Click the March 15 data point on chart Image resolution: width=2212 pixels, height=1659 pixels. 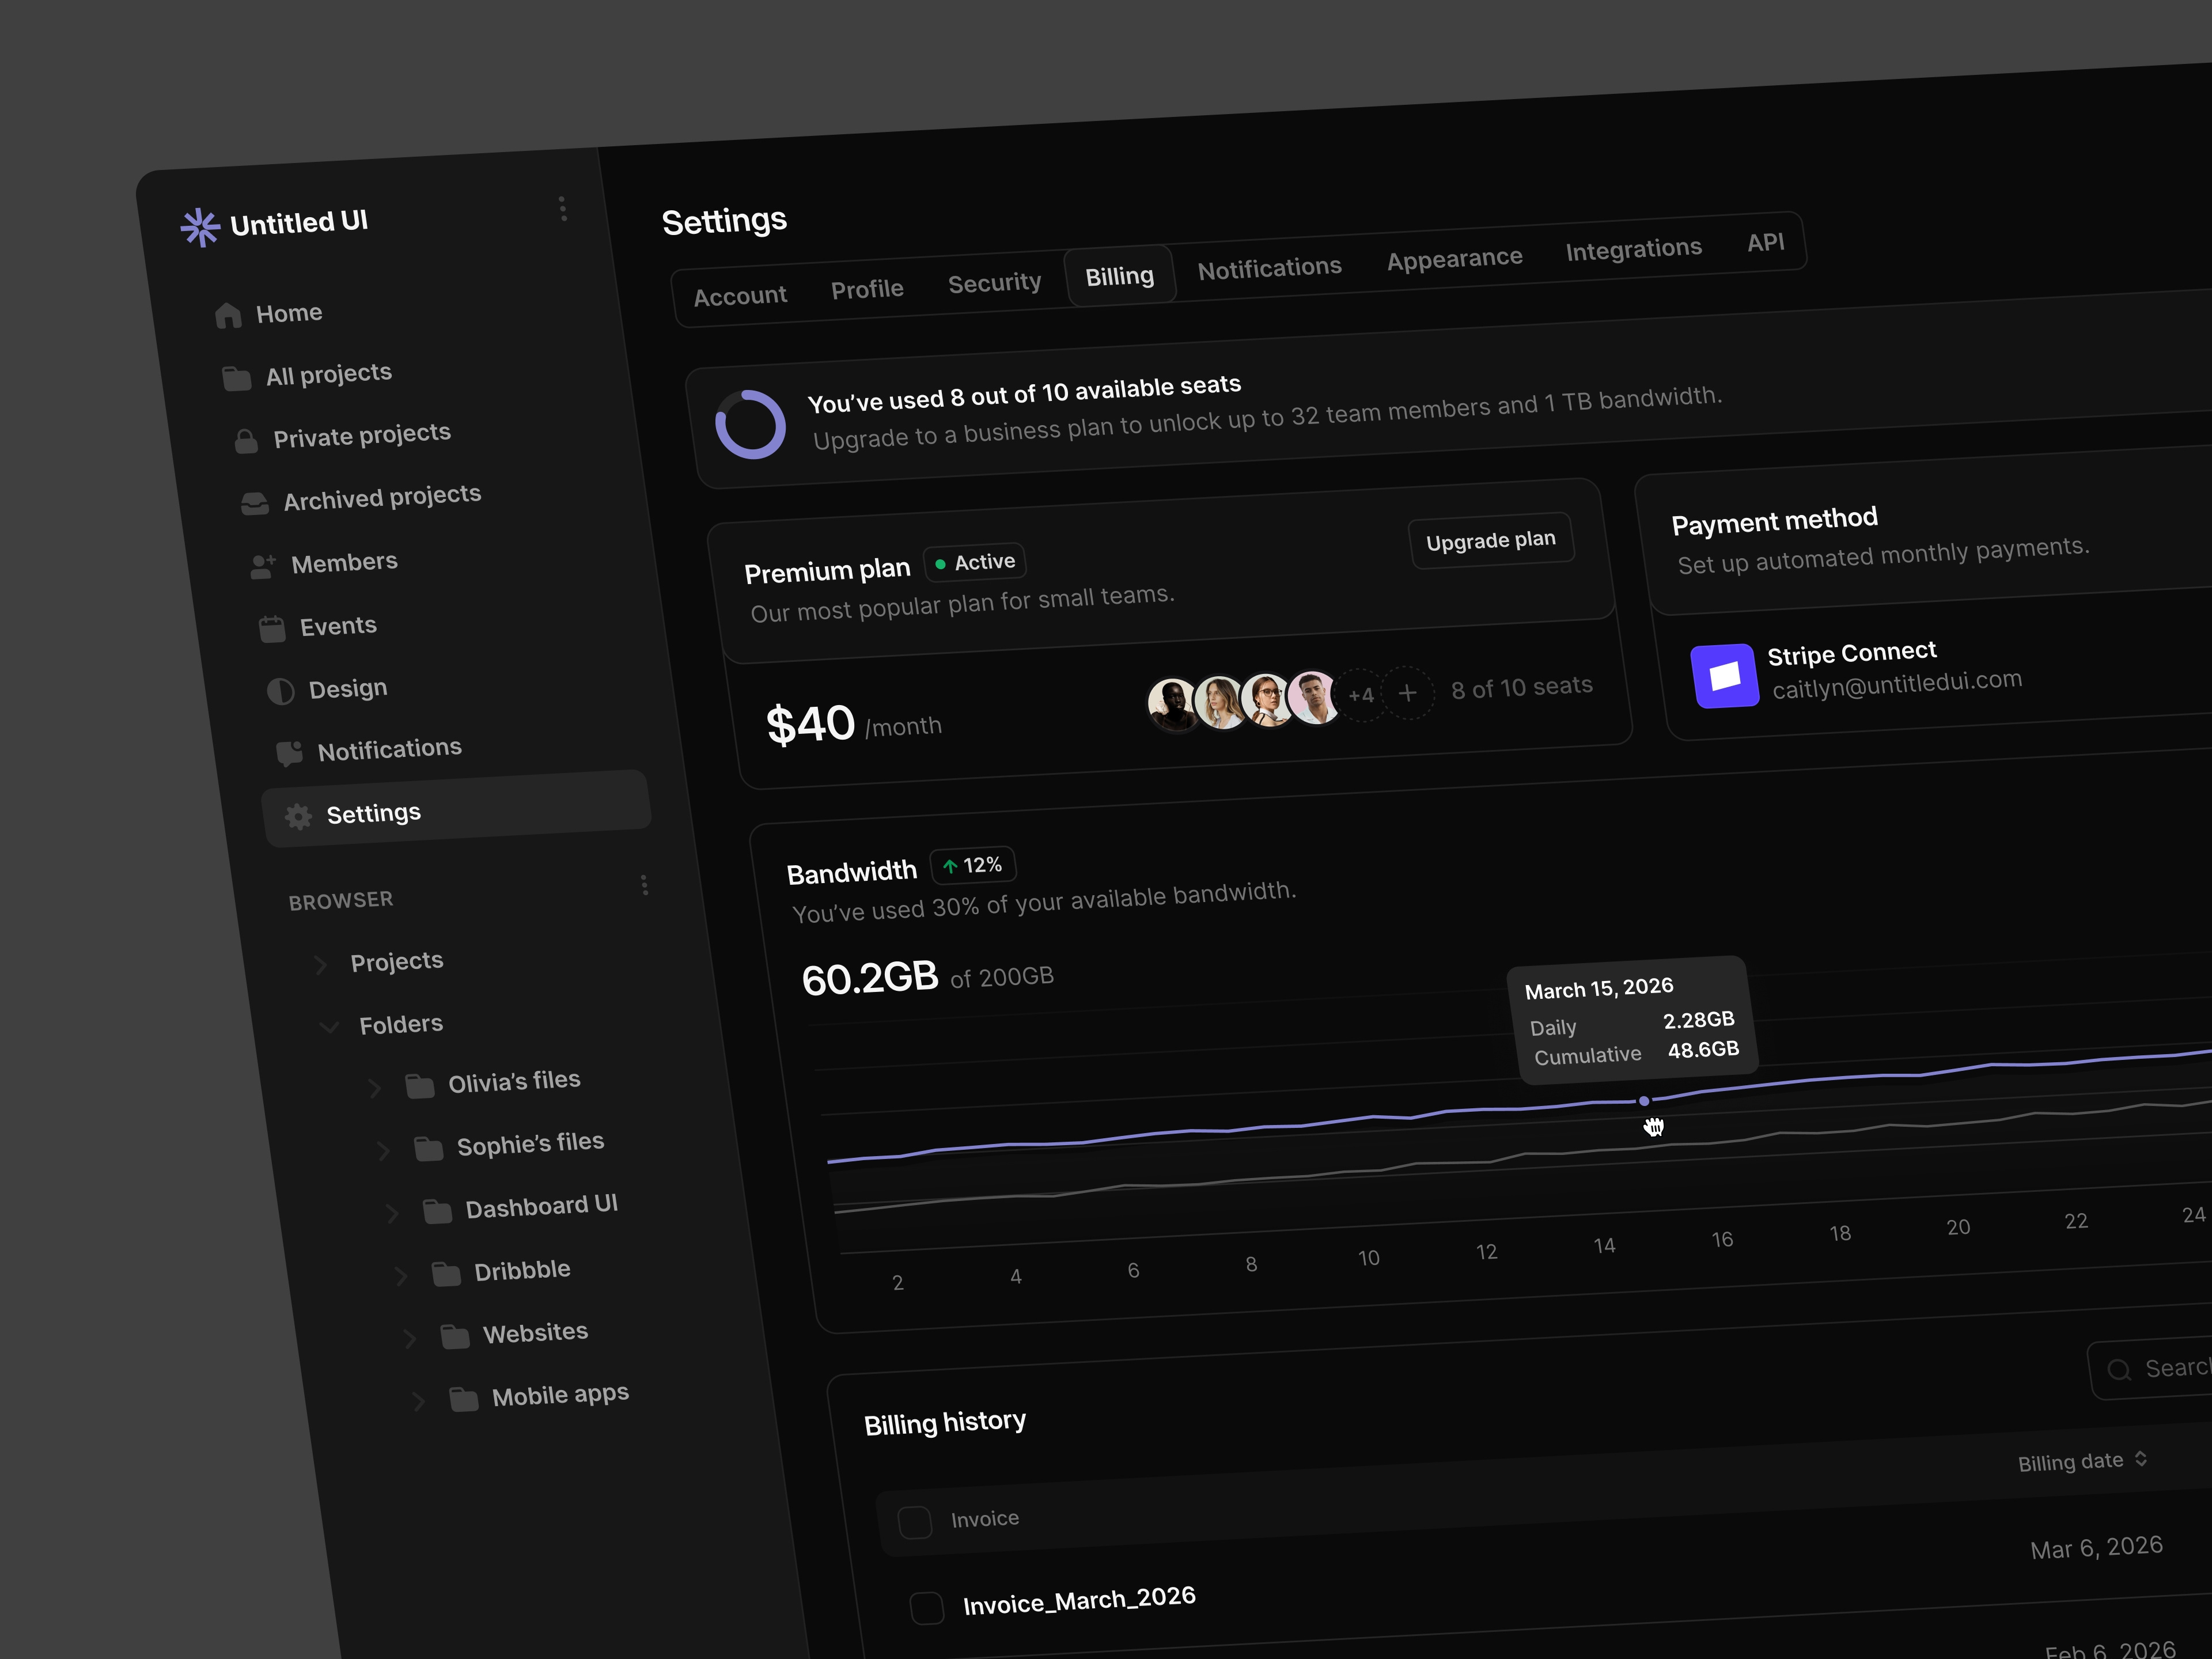coord(1643,1101)
